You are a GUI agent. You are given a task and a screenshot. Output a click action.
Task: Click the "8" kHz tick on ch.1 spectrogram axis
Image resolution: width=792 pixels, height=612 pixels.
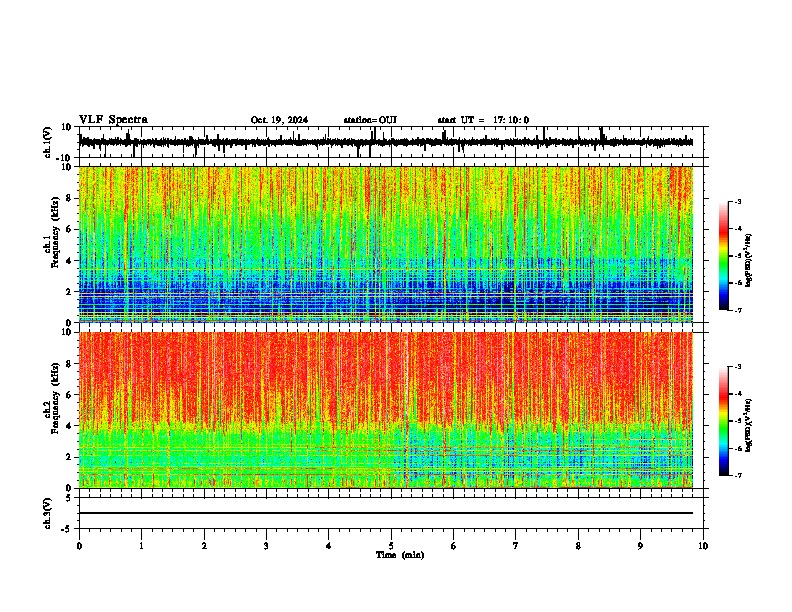(x=69, y=198)
